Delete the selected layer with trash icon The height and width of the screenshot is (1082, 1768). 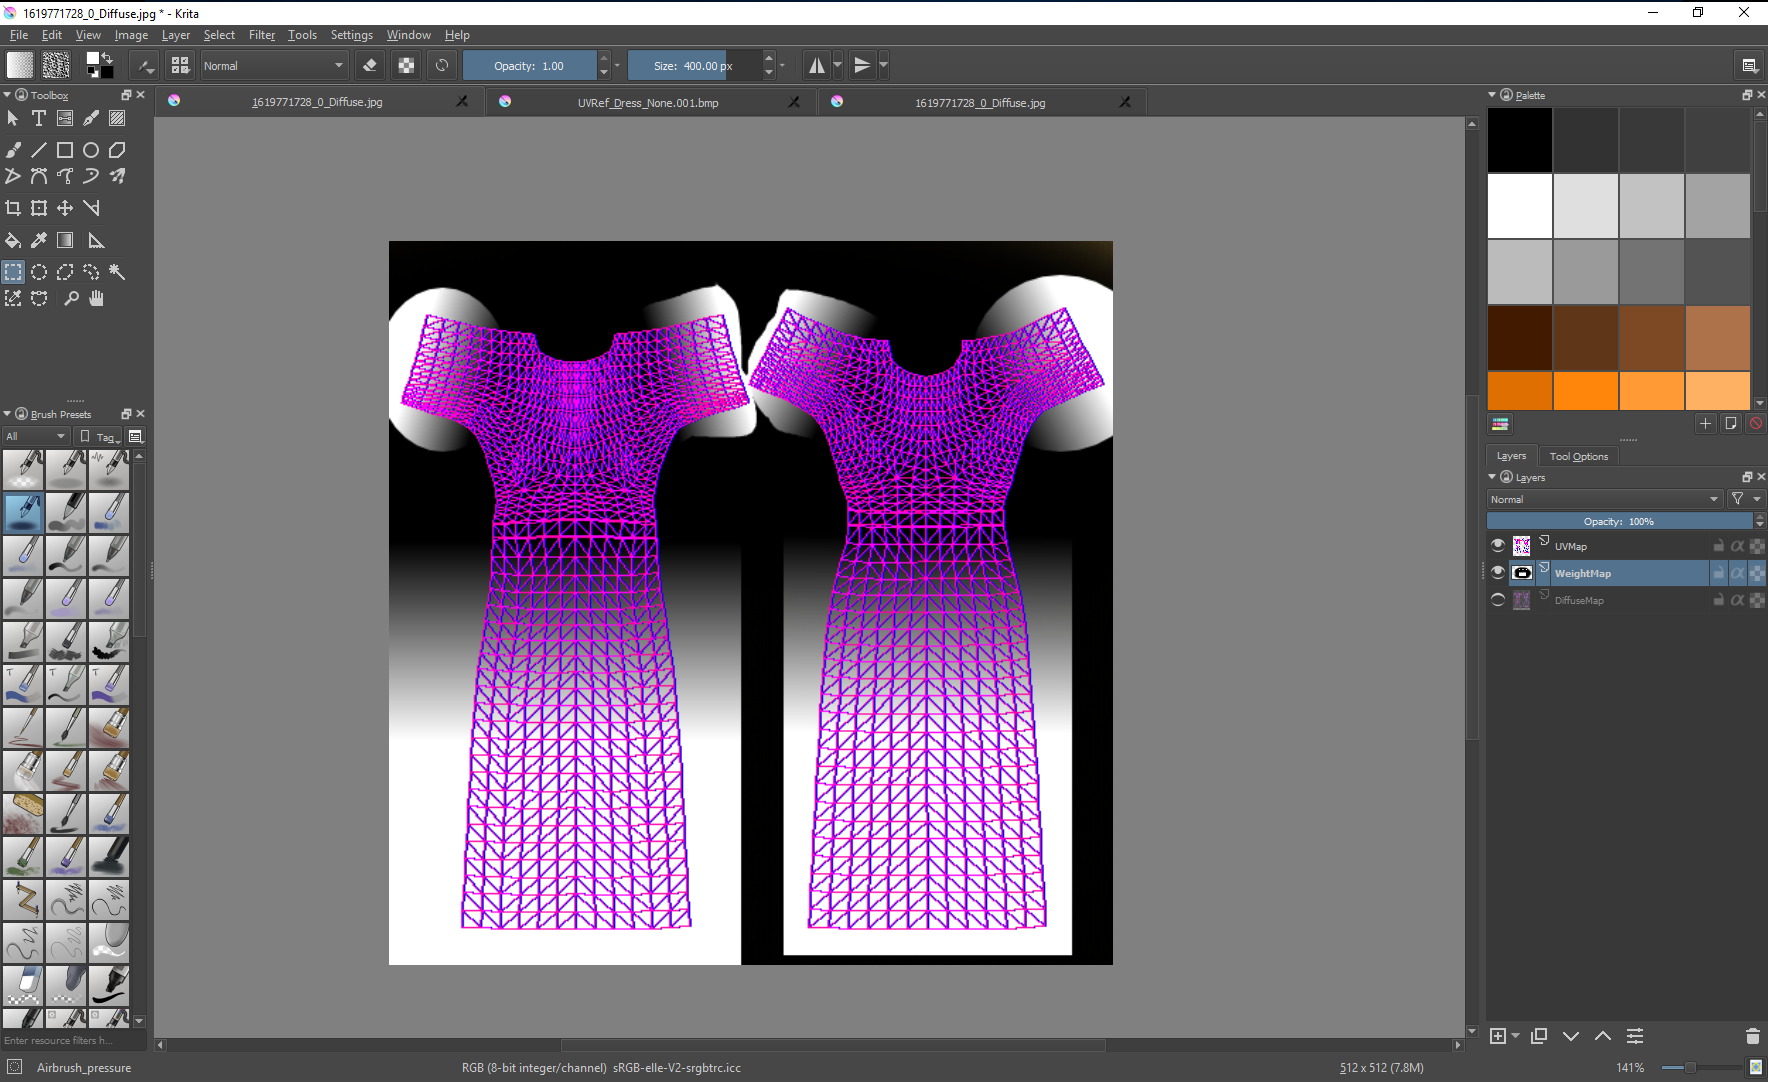(1752, 1036)
